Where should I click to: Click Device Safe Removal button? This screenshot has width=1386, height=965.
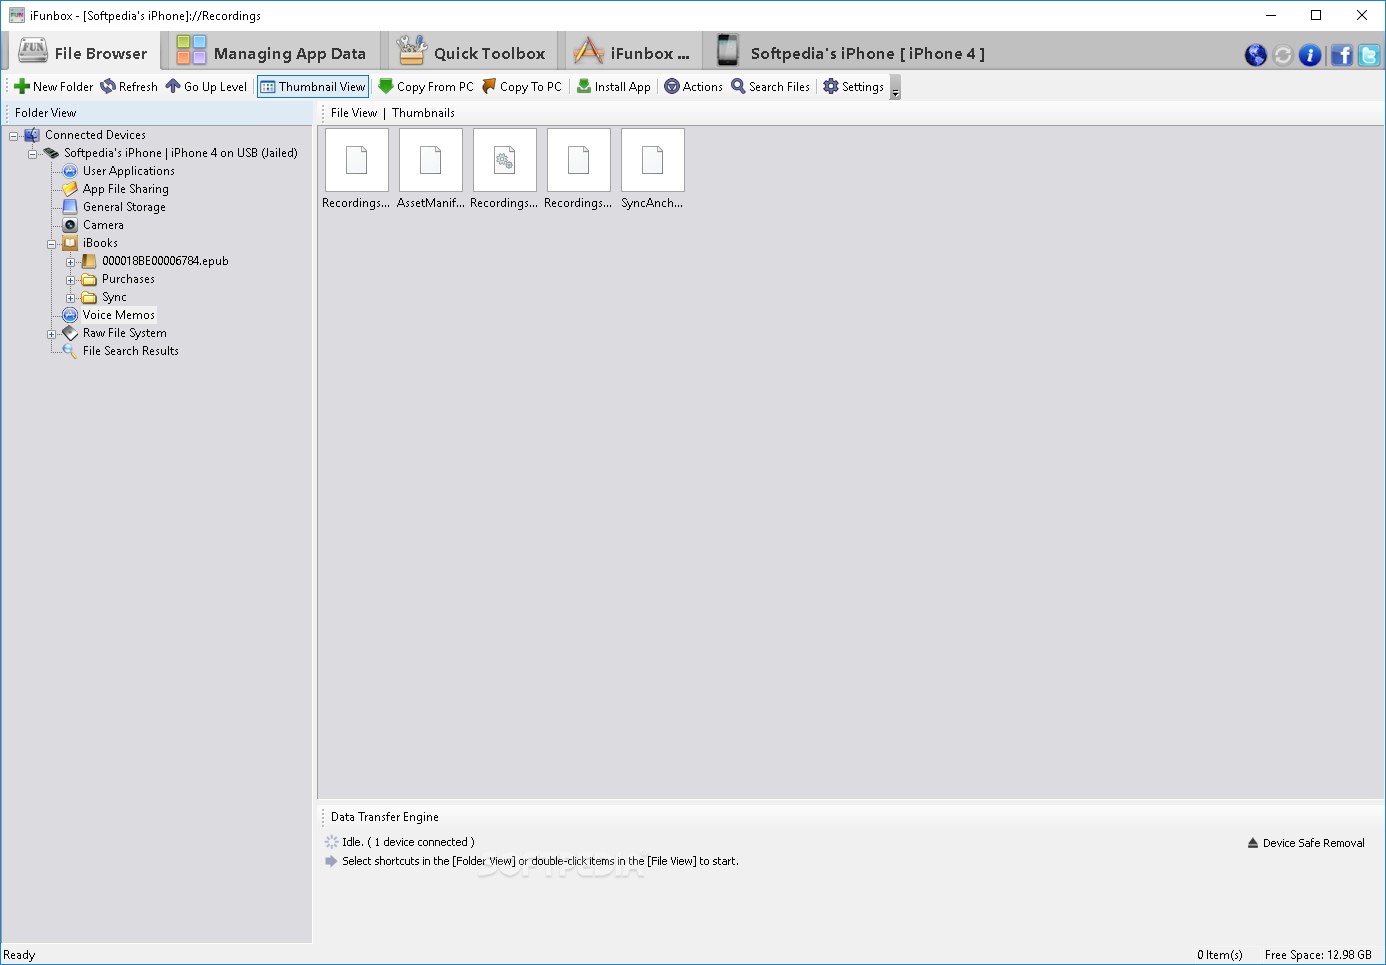pos(1306,843)
